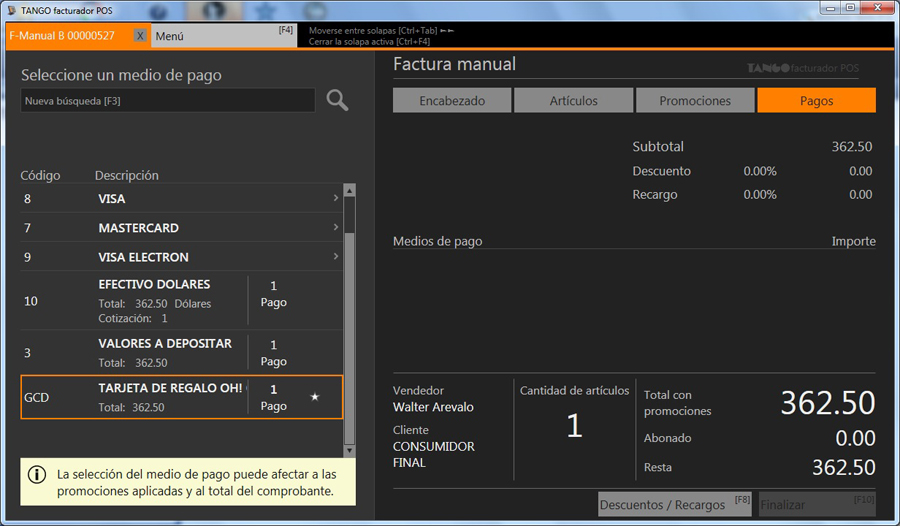Viewport: 900px width, 526px height.
Task: Select VISA payment method
Action: [x=181, y=198]
